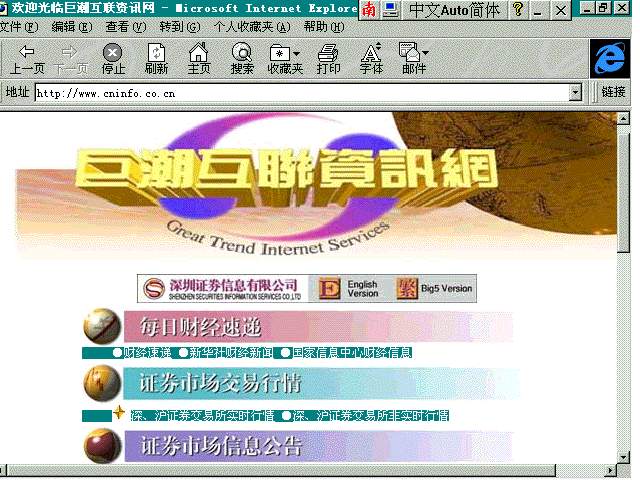Click the Internet Explorer logo icon

[x=609, y=59]
